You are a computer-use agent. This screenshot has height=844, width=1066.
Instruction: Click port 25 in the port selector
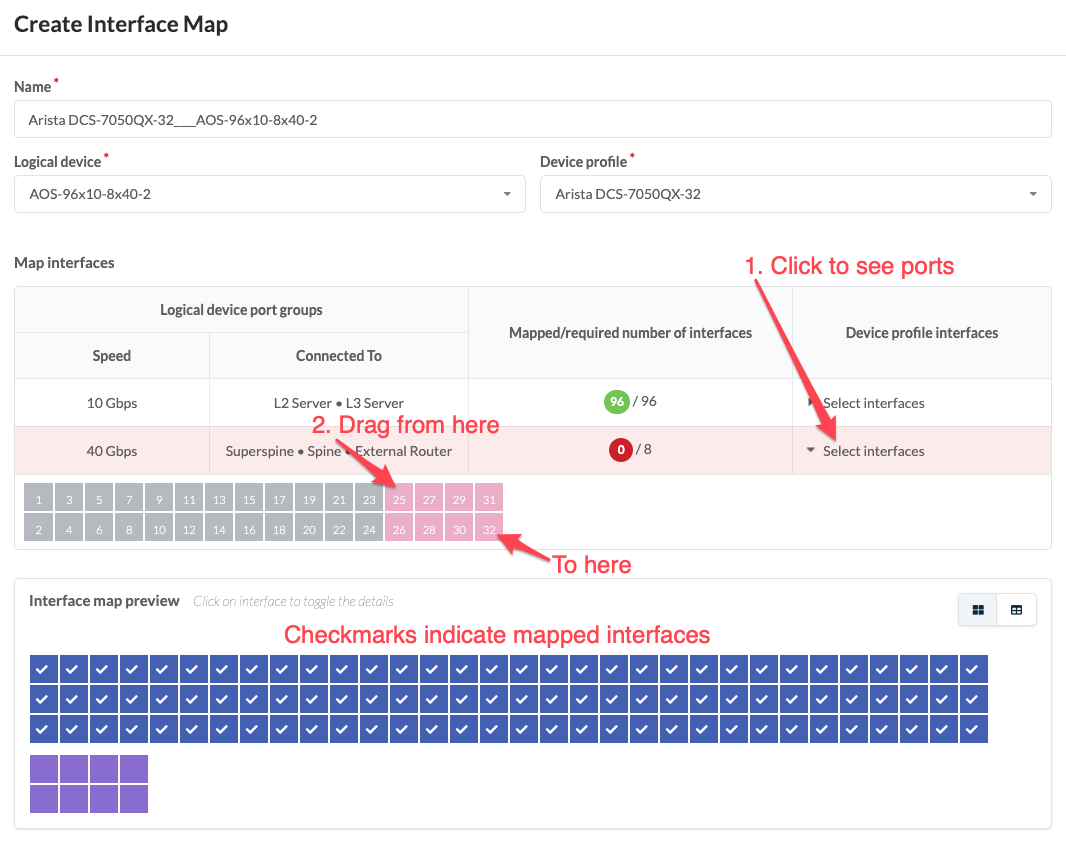pos(399,499)
